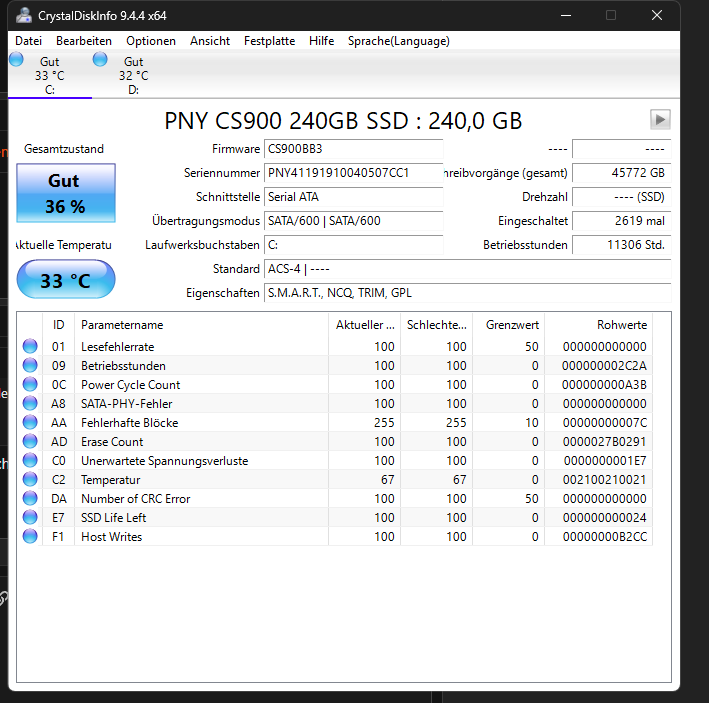Click the CrystalDiskInfo title bar icon

(24, 15)
